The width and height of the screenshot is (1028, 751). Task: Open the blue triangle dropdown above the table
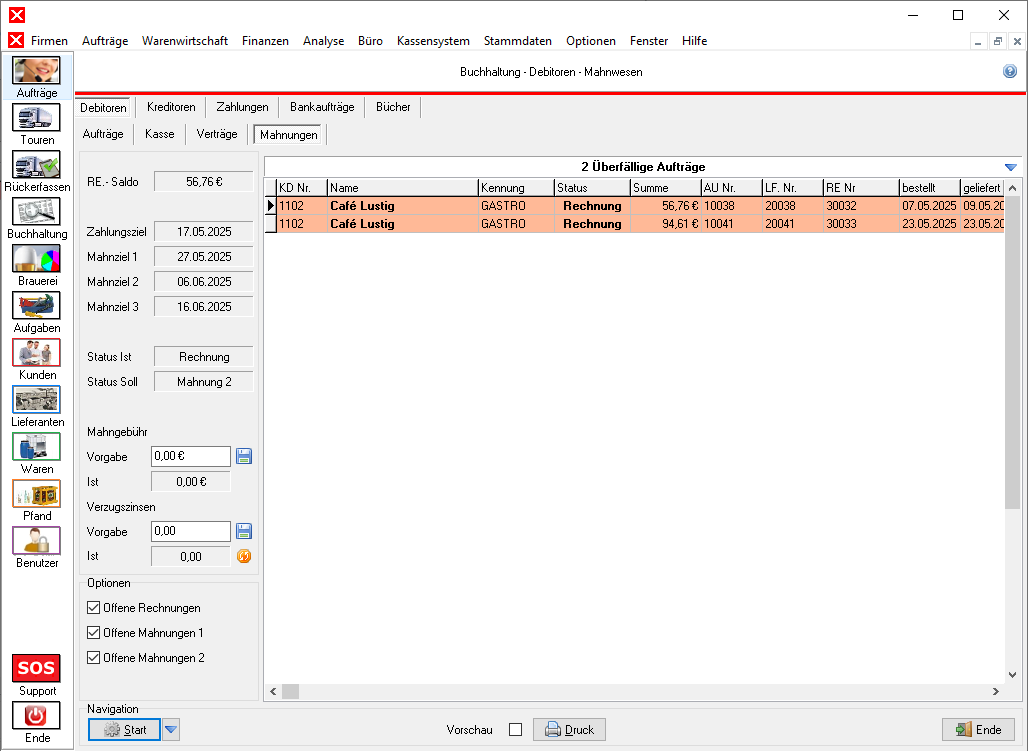[x=1010, y=167]
